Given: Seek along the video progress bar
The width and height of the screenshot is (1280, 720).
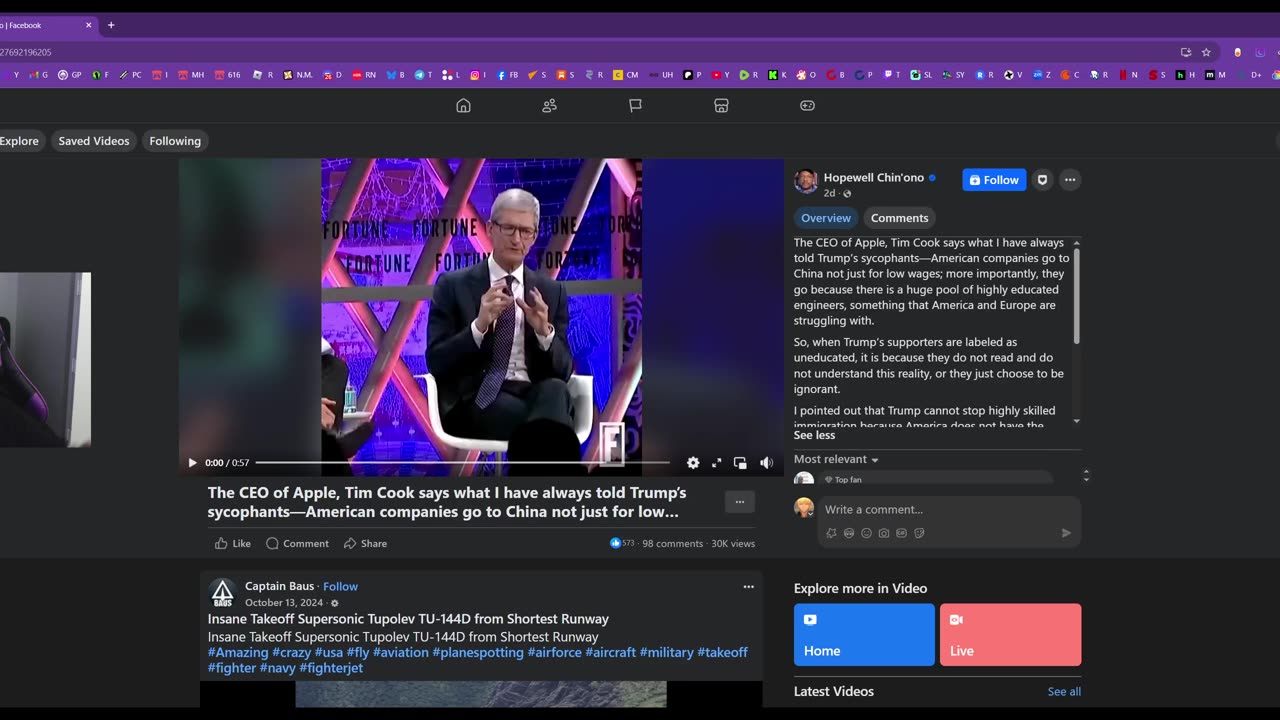Looking at the screenshot, I should coord(462,463).
